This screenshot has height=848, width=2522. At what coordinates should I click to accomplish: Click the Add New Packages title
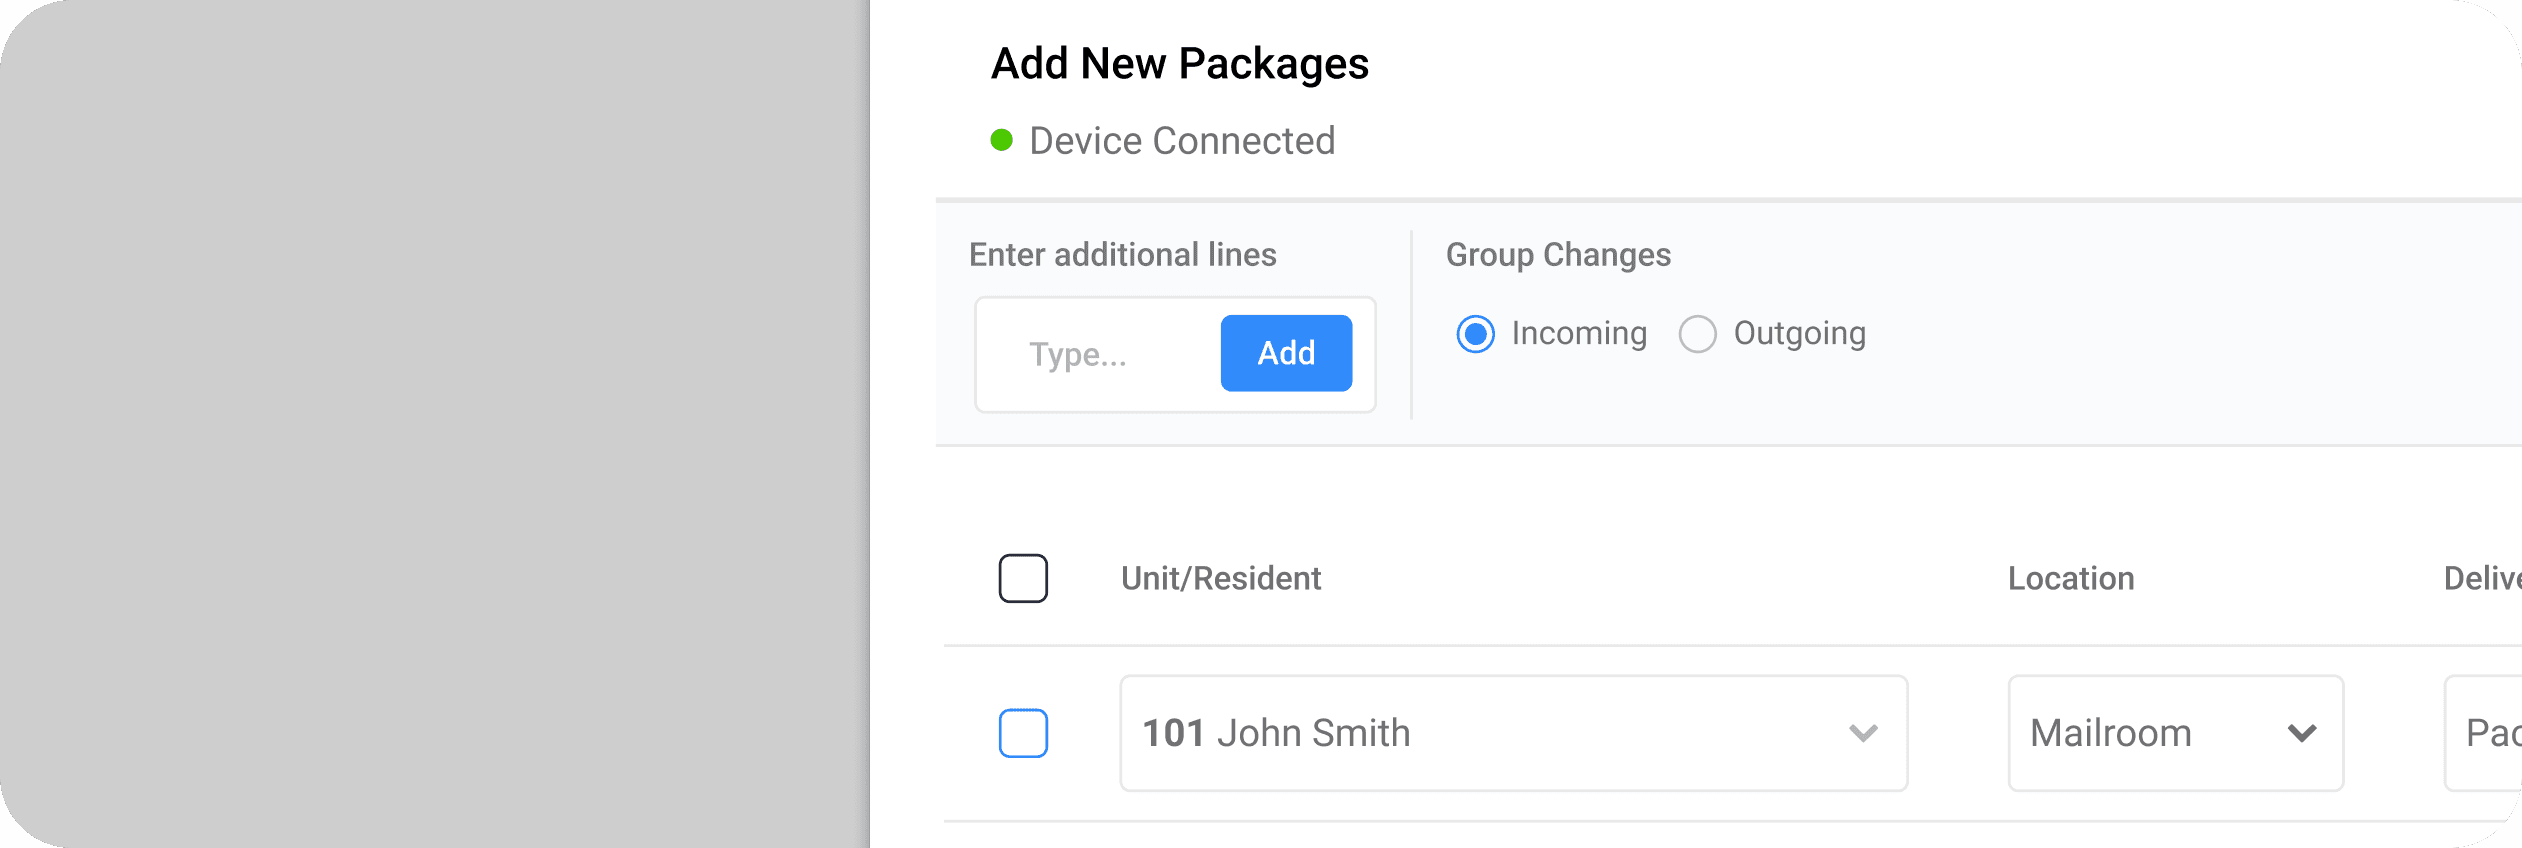click(x=1179, y=63)
